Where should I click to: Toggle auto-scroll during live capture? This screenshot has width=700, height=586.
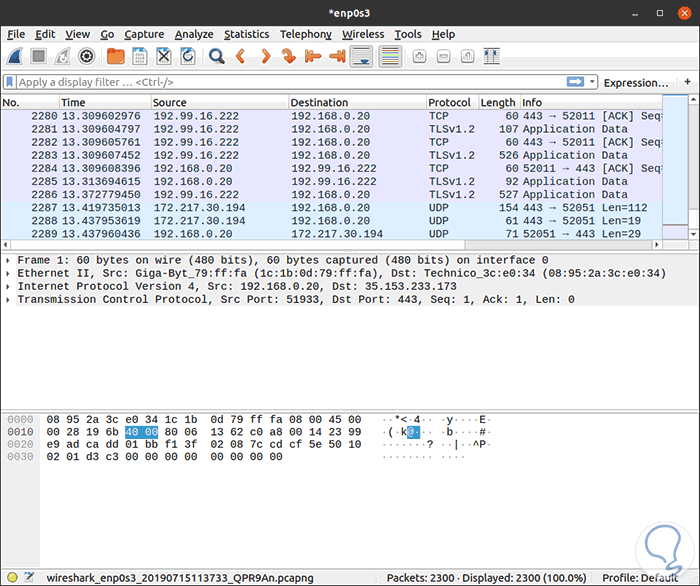pos(361,56)
